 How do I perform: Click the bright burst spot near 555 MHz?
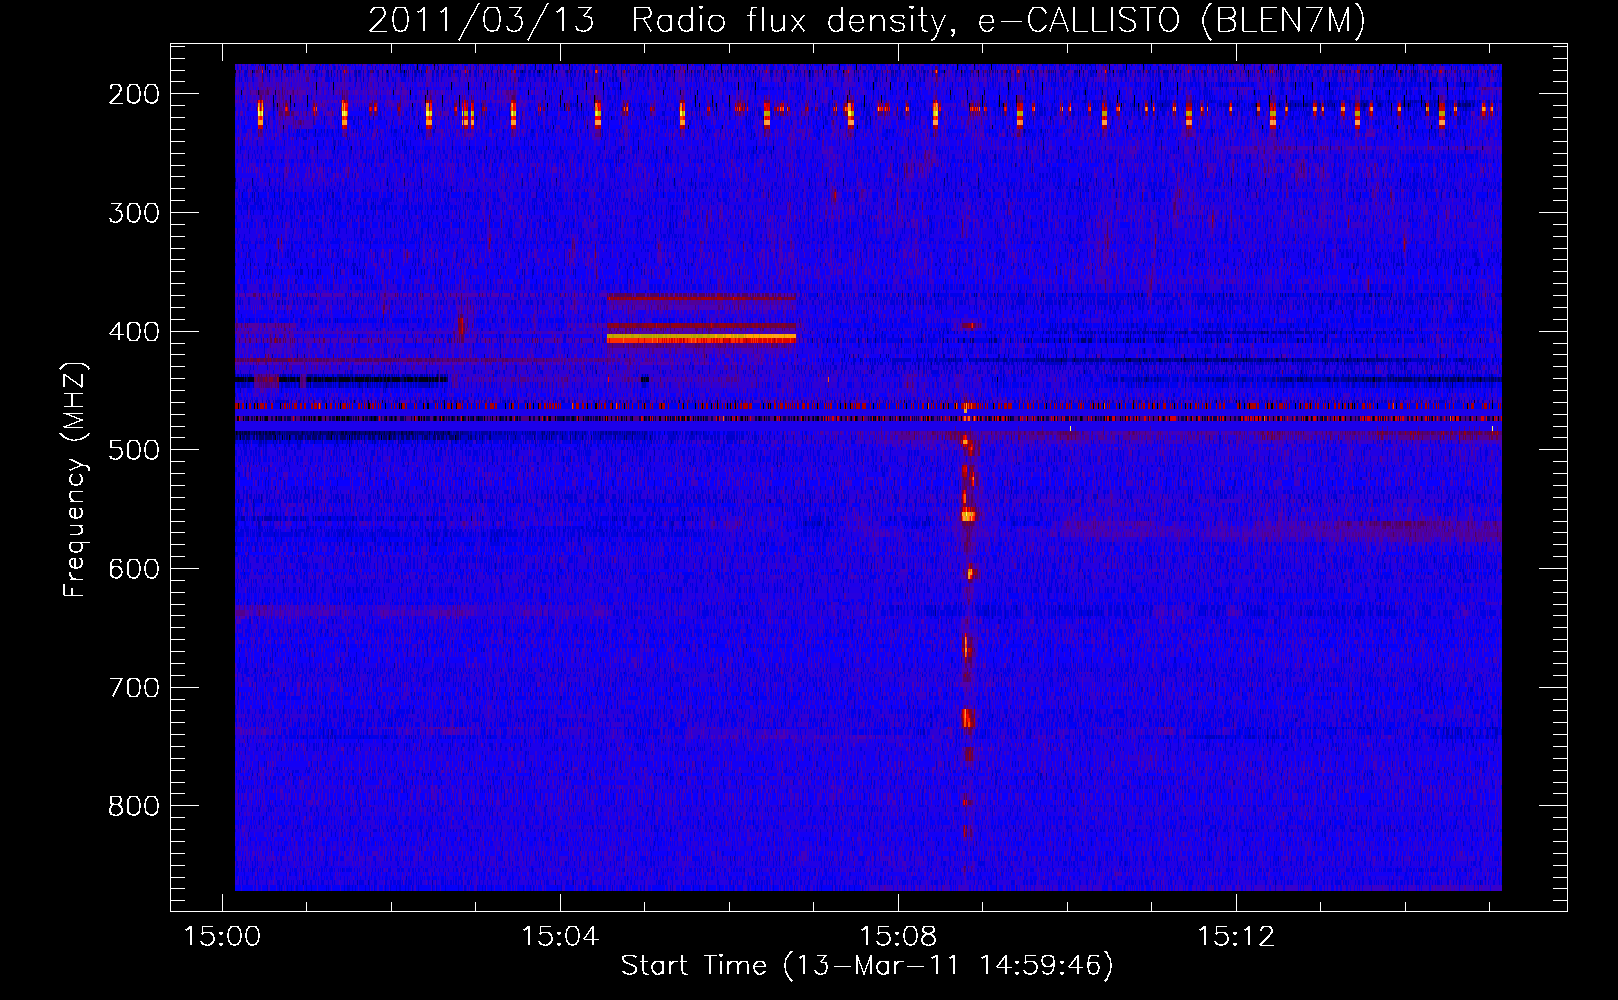[x=968, y=516]
